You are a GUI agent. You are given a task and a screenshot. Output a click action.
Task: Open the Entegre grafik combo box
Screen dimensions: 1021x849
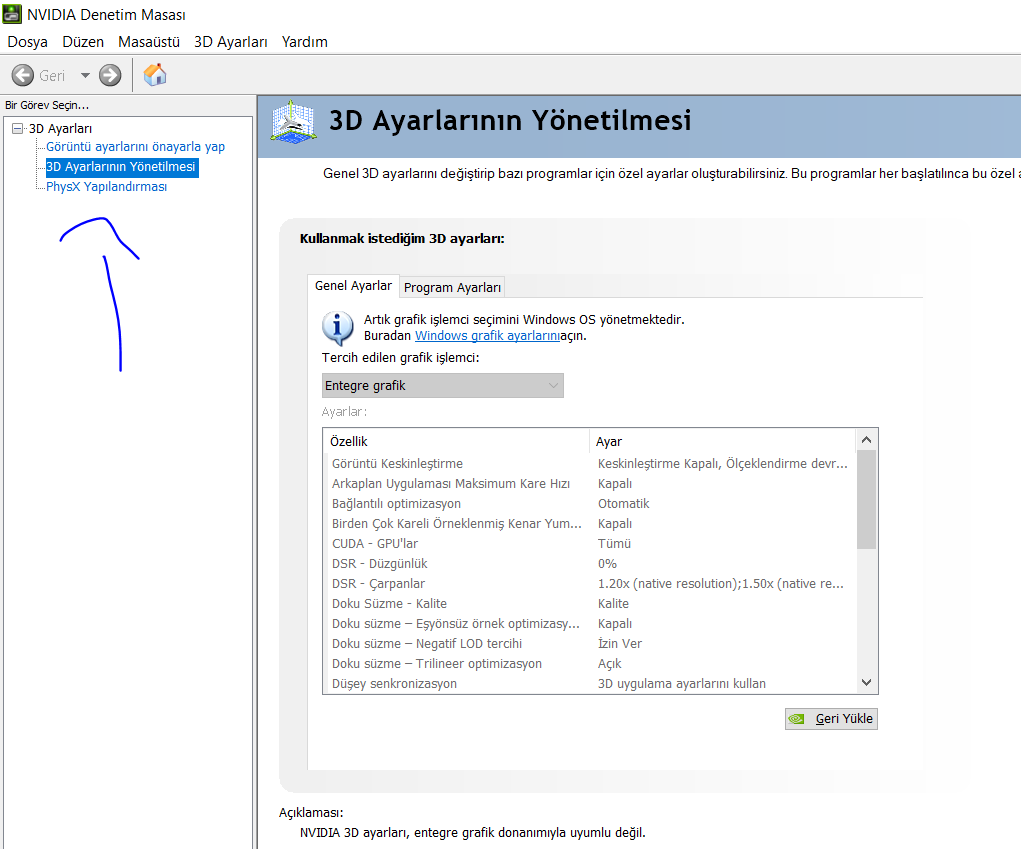pyautogui.click(x=443, y=385)
